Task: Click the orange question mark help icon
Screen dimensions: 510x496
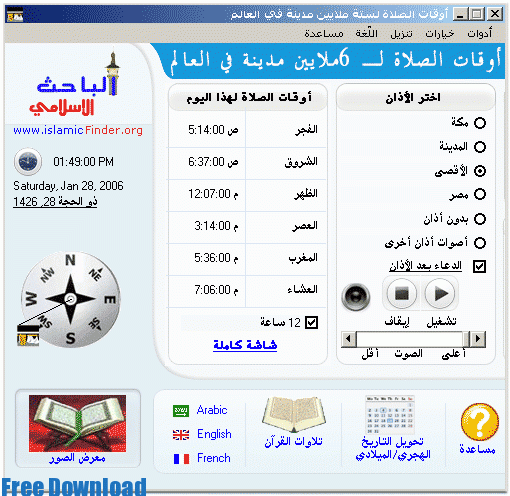Action: coord(479,422)
